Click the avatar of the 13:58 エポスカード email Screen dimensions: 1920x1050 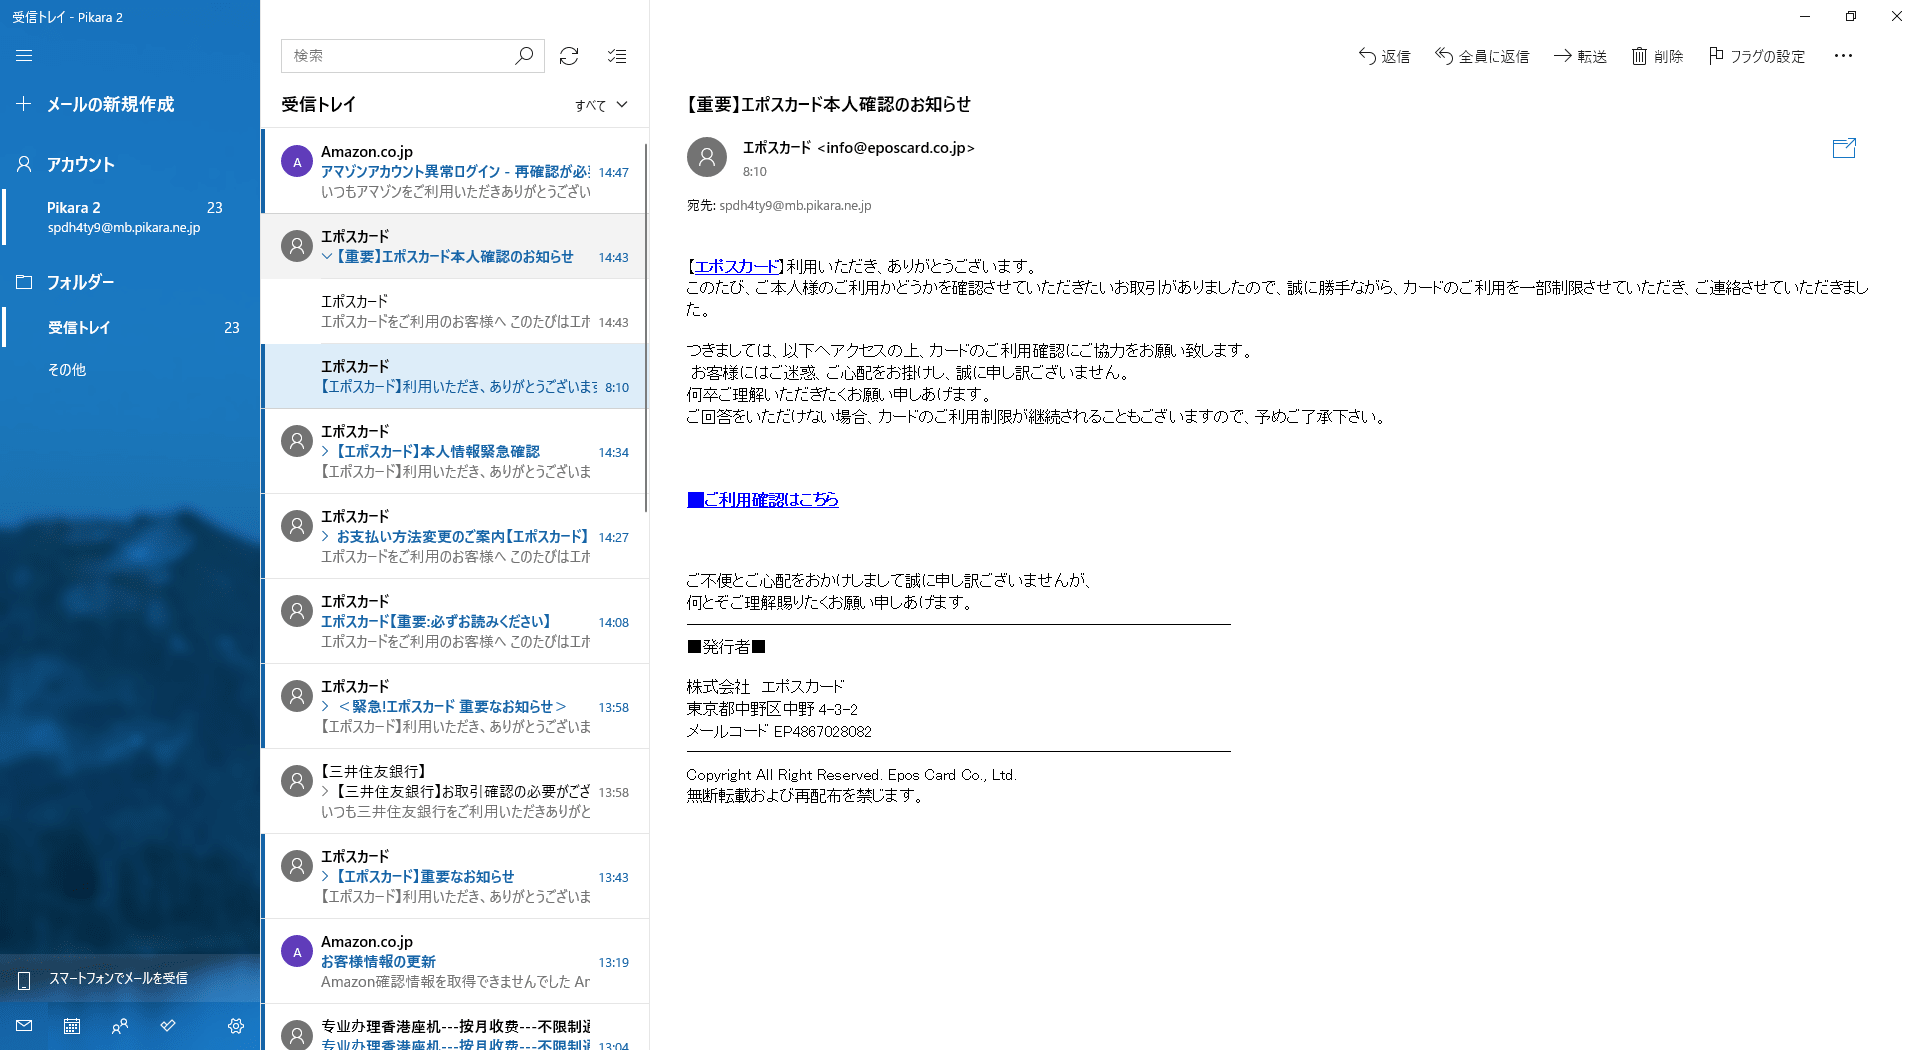[x=297, y=696]
